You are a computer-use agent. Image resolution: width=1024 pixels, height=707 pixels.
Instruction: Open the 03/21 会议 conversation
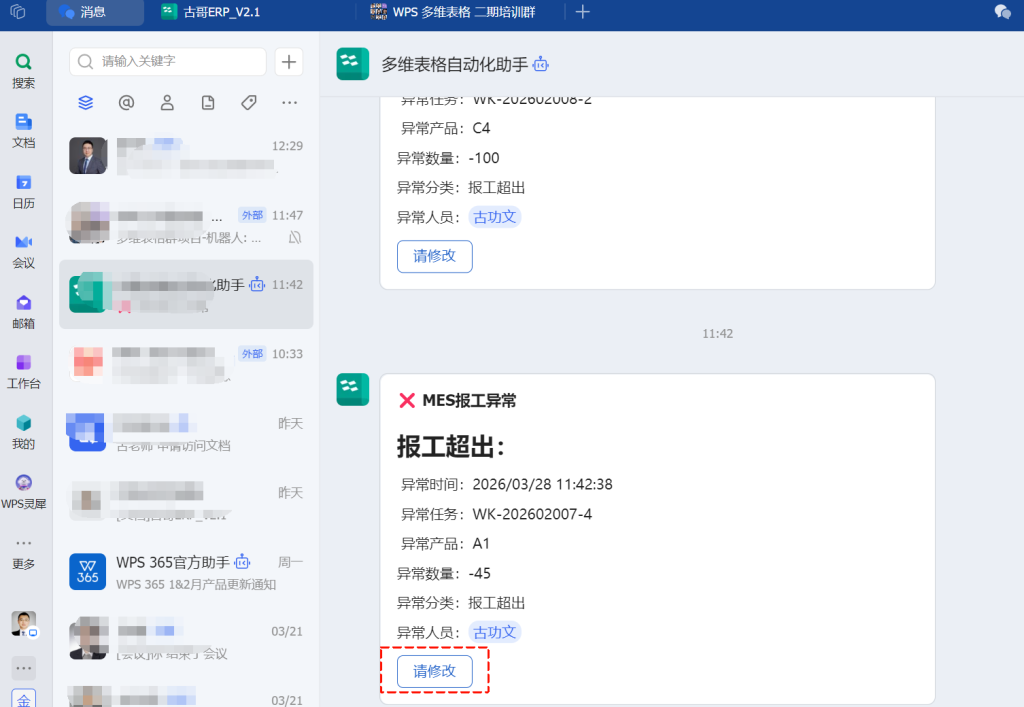(186, 642)
